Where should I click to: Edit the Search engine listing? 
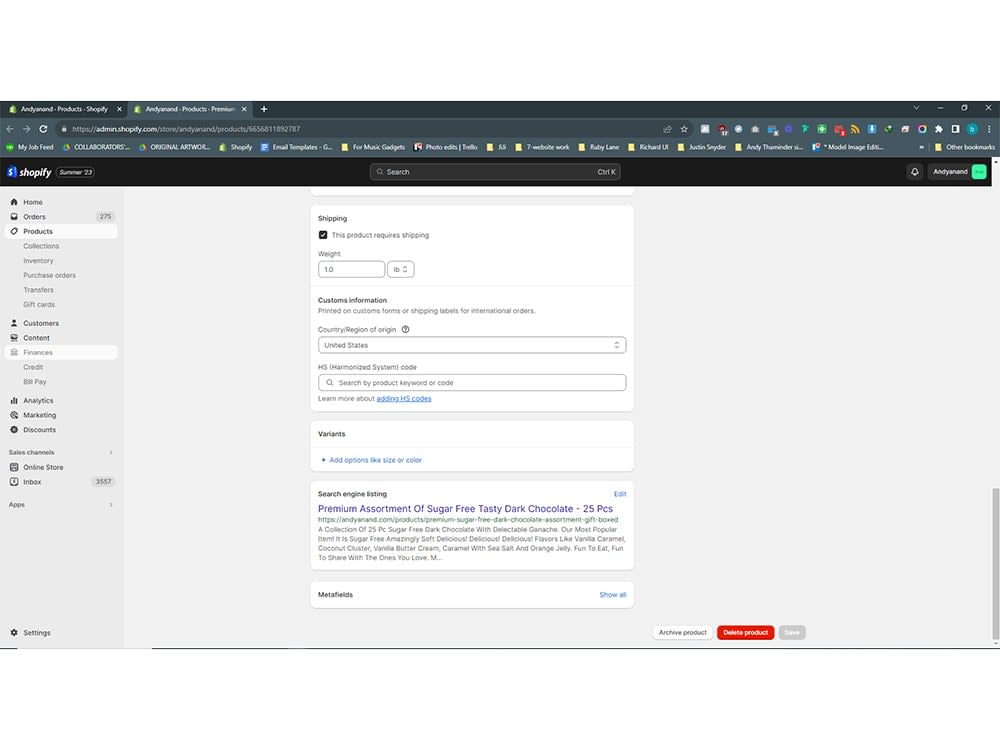click(x=620, y=494)
